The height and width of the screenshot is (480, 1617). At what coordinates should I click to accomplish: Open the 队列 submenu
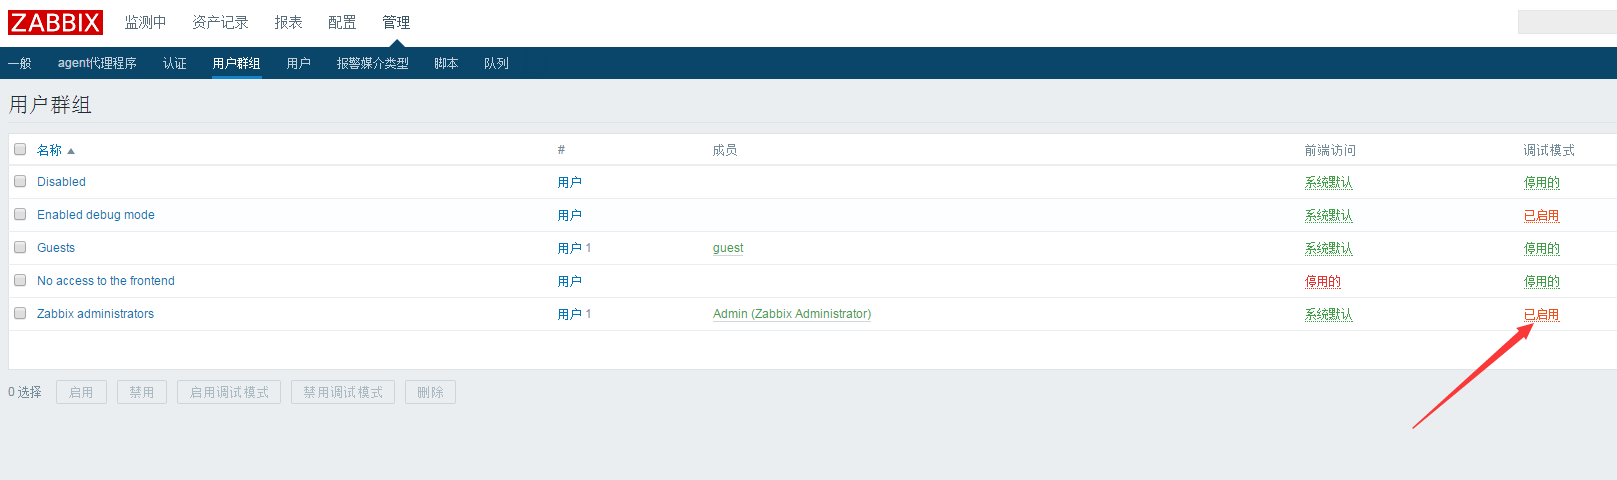pos(496,63)
